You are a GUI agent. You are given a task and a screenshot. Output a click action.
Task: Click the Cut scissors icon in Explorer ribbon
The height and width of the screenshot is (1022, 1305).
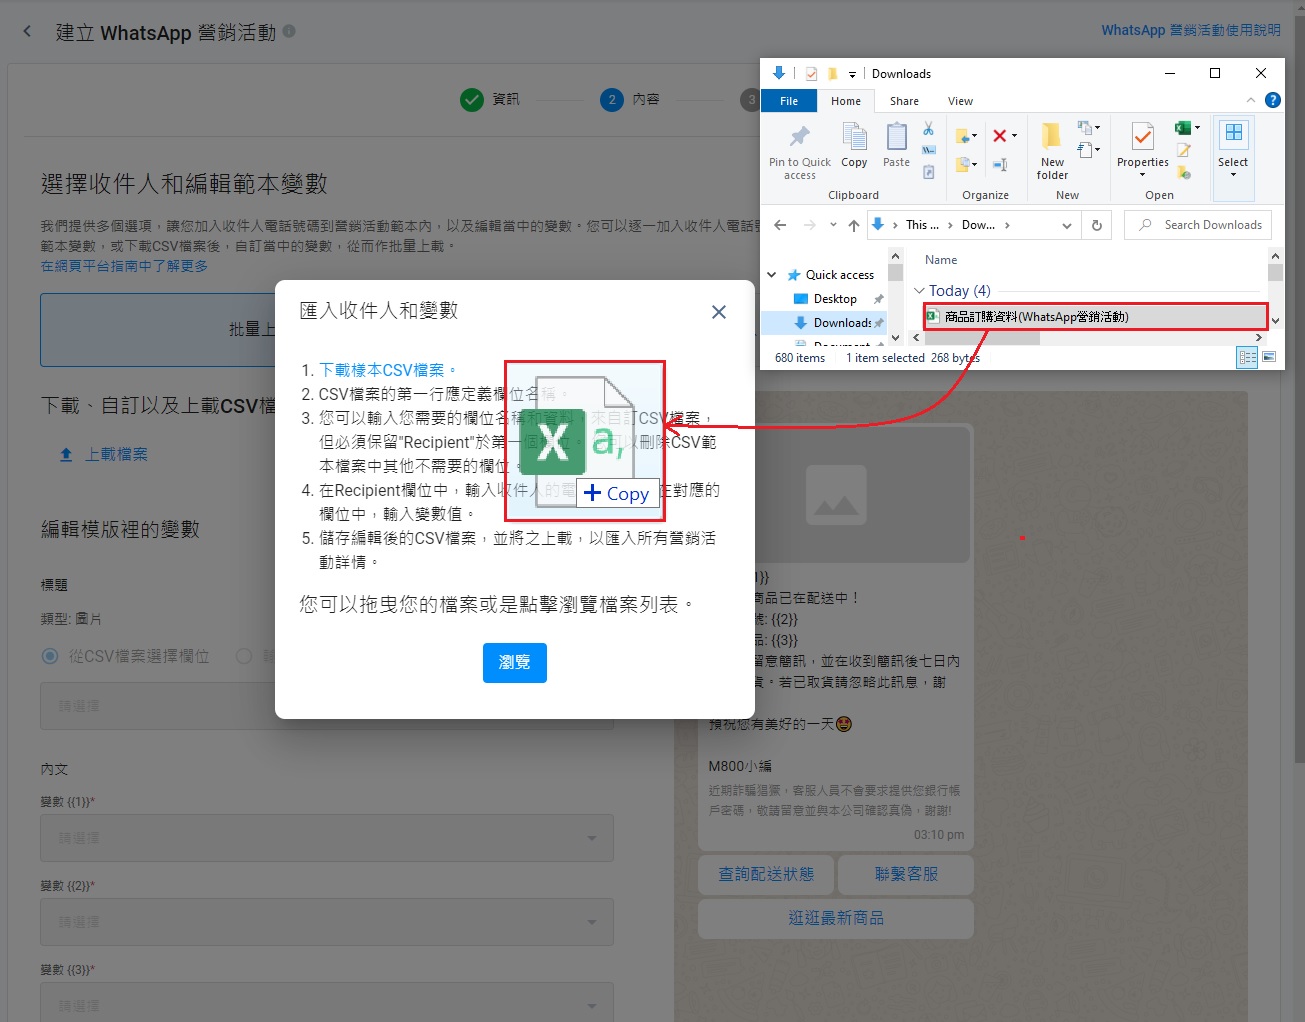pyautogui.click(x=928, y=129)
